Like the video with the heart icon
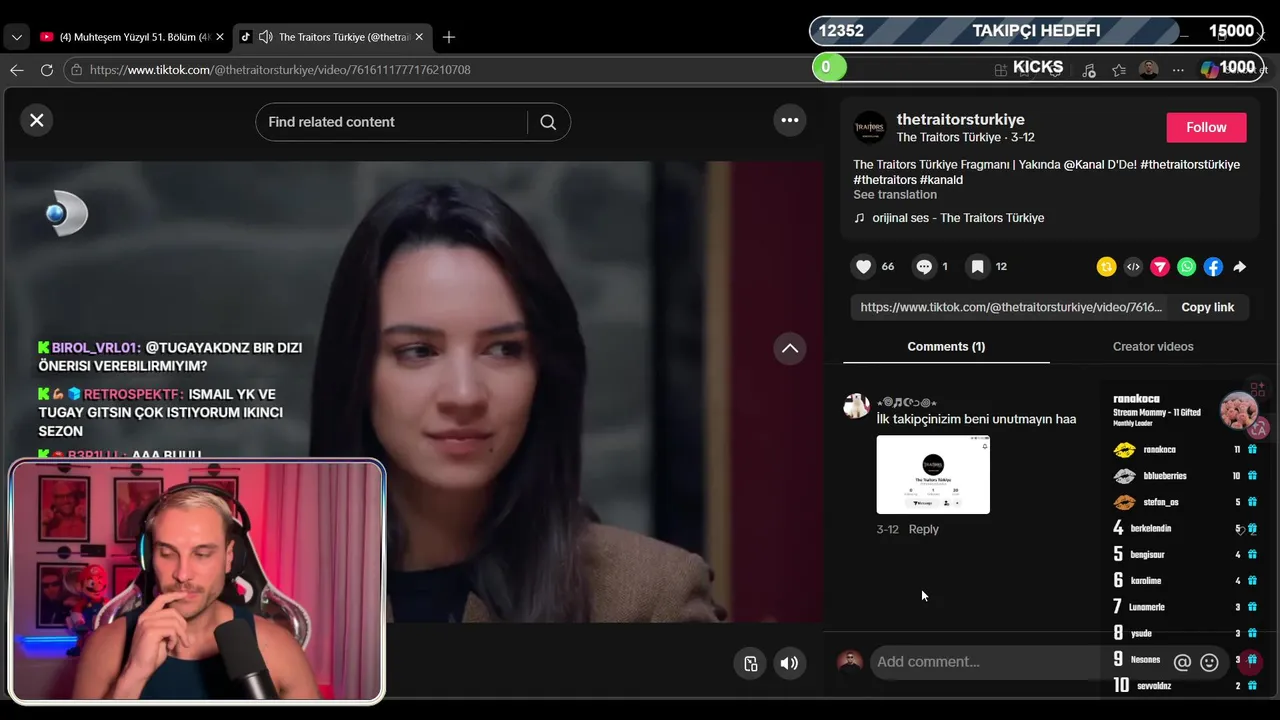The width and height of the screenshot is (1280, 720). point(864,266)
